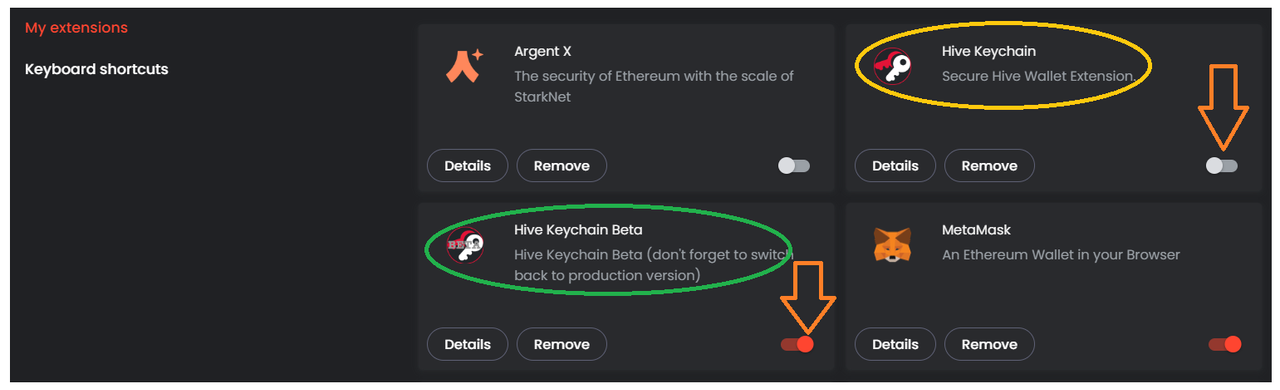The width and height of the screenshot is (1280, 390).
Task: Open Details for Argent X
Action: pos(467,166)
